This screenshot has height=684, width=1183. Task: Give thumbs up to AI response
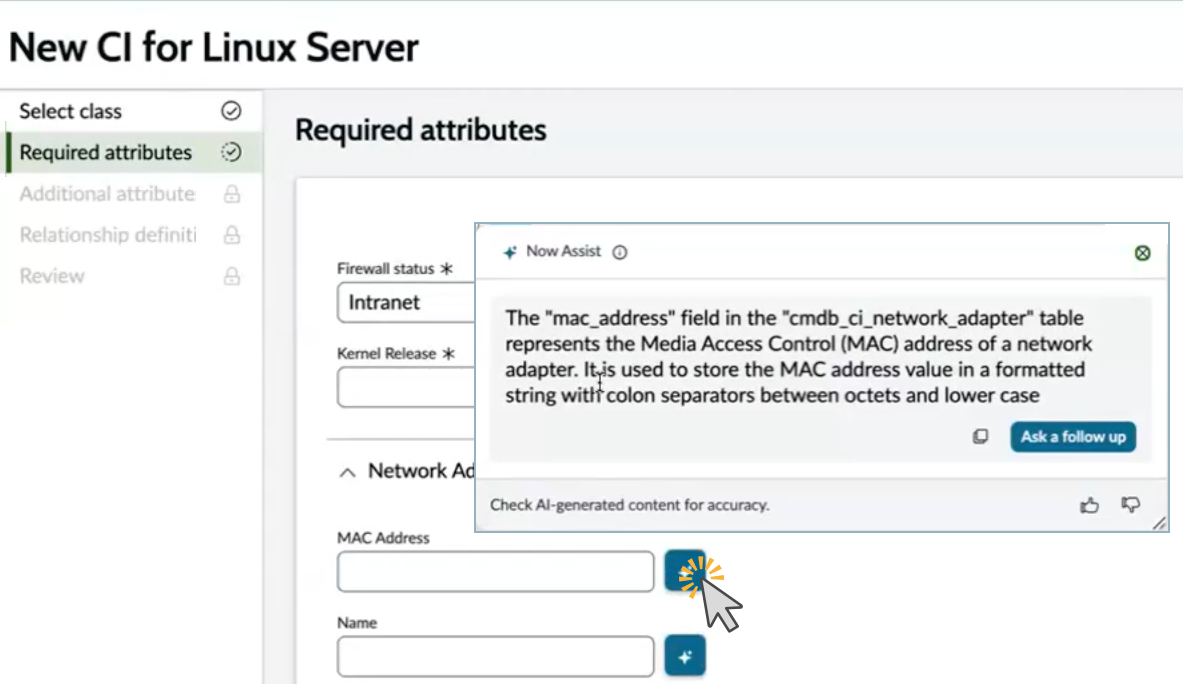[x=1089, y=505]
